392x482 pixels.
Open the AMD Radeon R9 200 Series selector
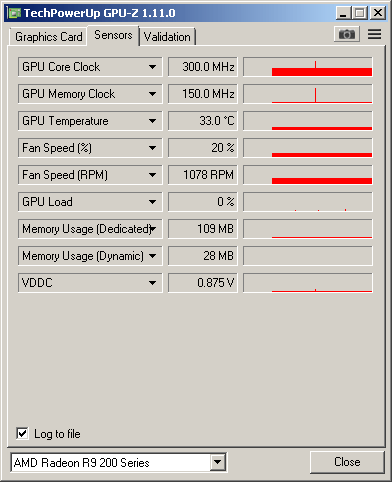click(119, 462)
